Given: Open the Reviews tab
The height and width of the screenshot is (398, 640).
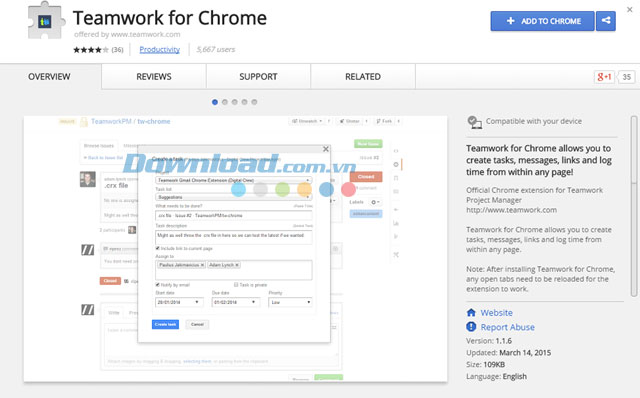Looking at the screenshot, I should [154, 77].
